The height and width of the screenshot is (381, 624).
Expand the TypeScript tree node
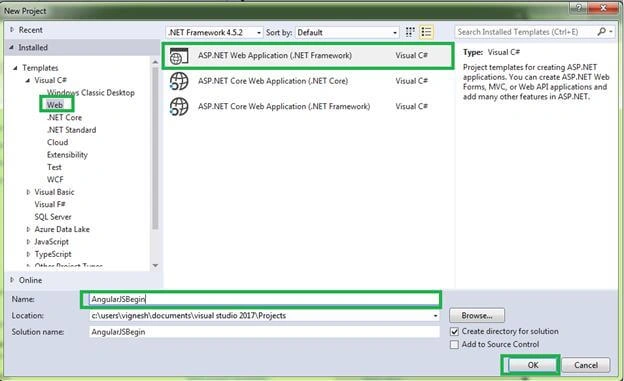pyautogui.click(x=28, y=254)
